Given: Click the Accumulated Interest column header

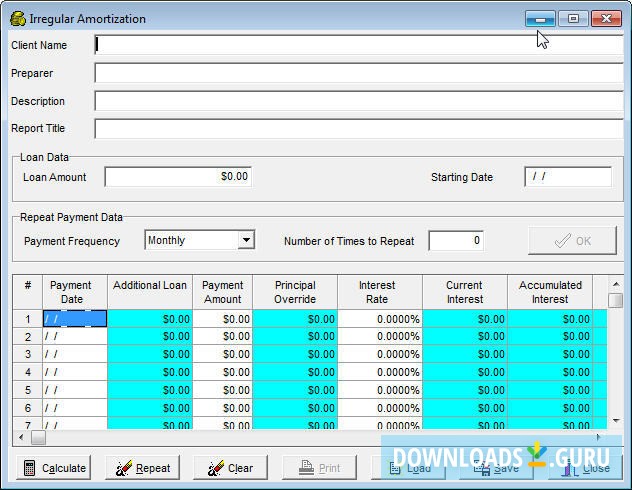Looking at the screenshot, I should pos(550,292).
